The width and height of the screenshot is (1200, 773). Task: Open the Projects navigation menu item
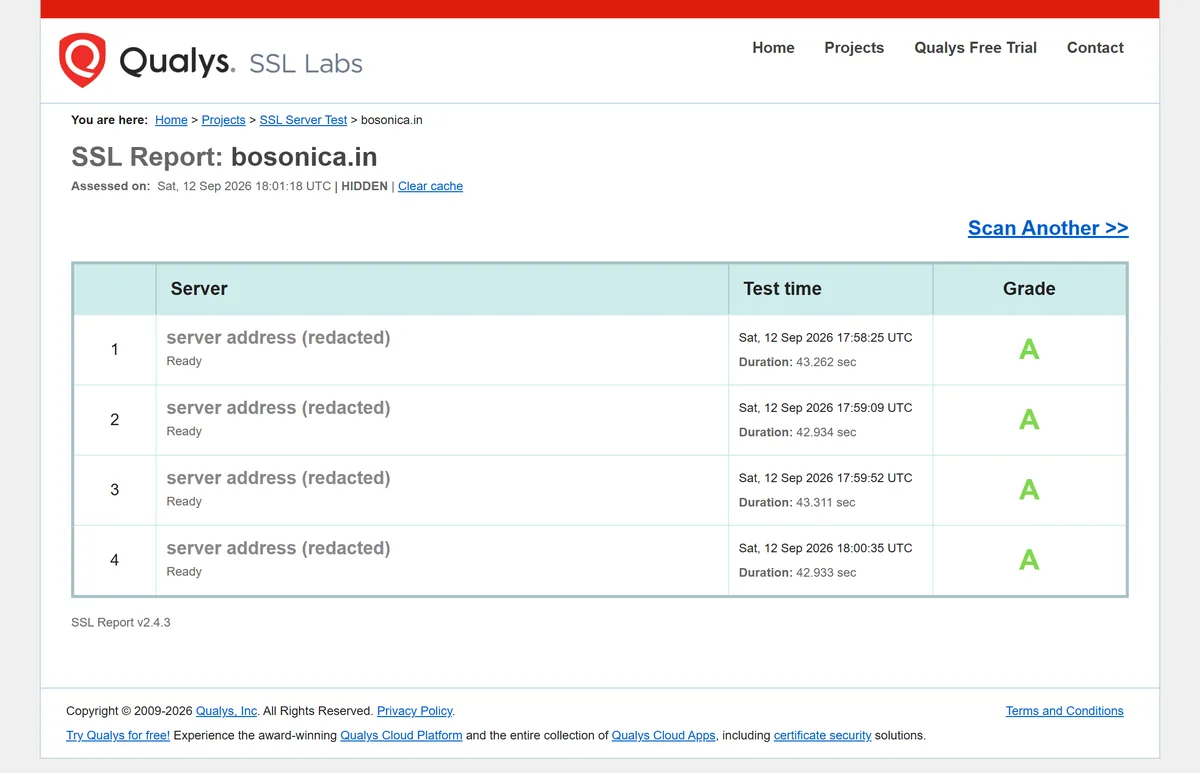click(854, 48)
